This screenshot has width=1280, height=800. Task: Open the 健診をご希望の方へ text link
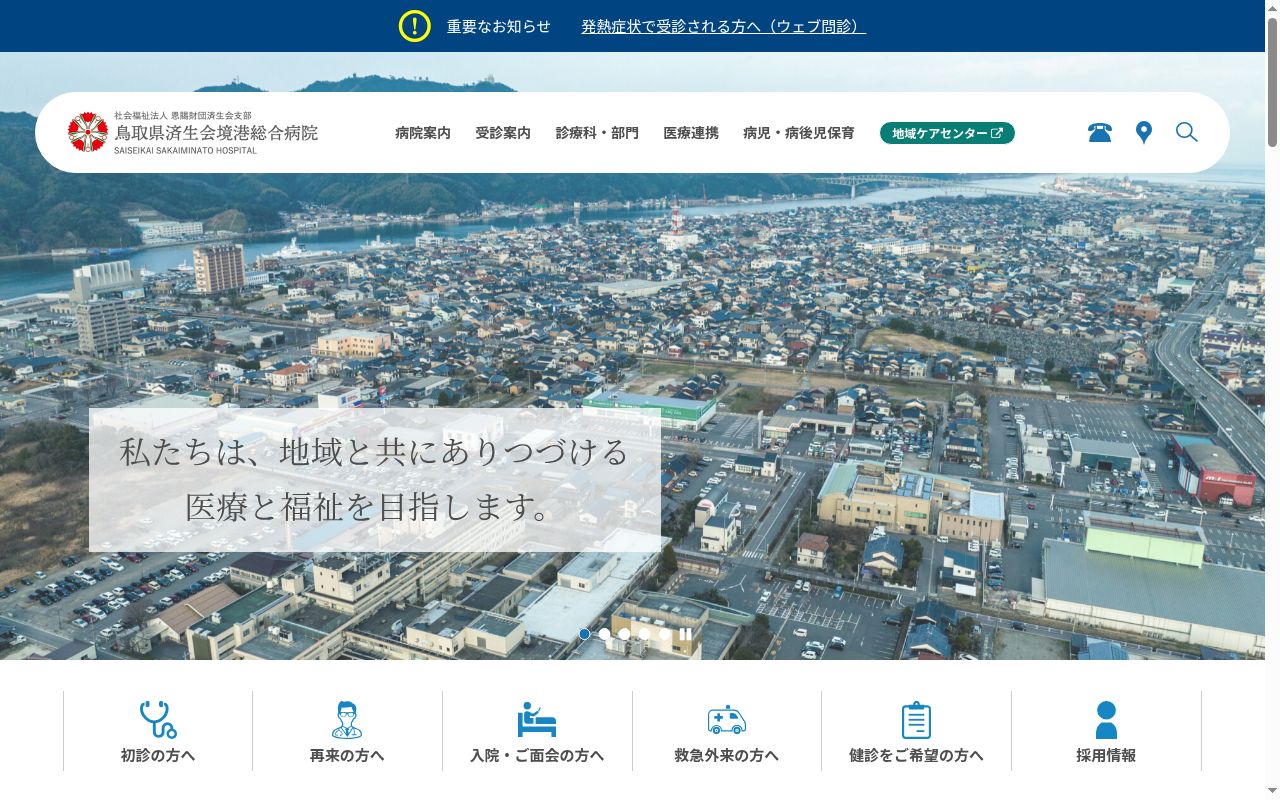(916, 756)
